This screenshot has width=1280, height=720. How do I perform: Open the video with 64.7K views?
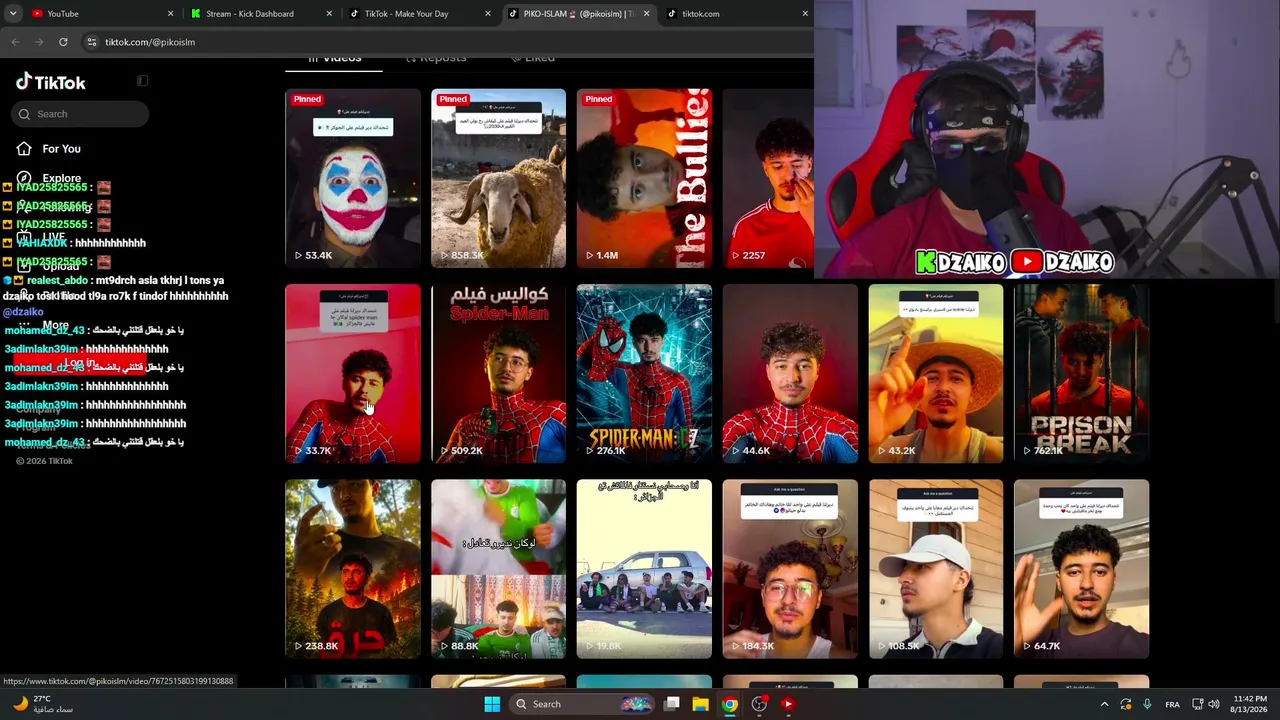pos(1081,569)
